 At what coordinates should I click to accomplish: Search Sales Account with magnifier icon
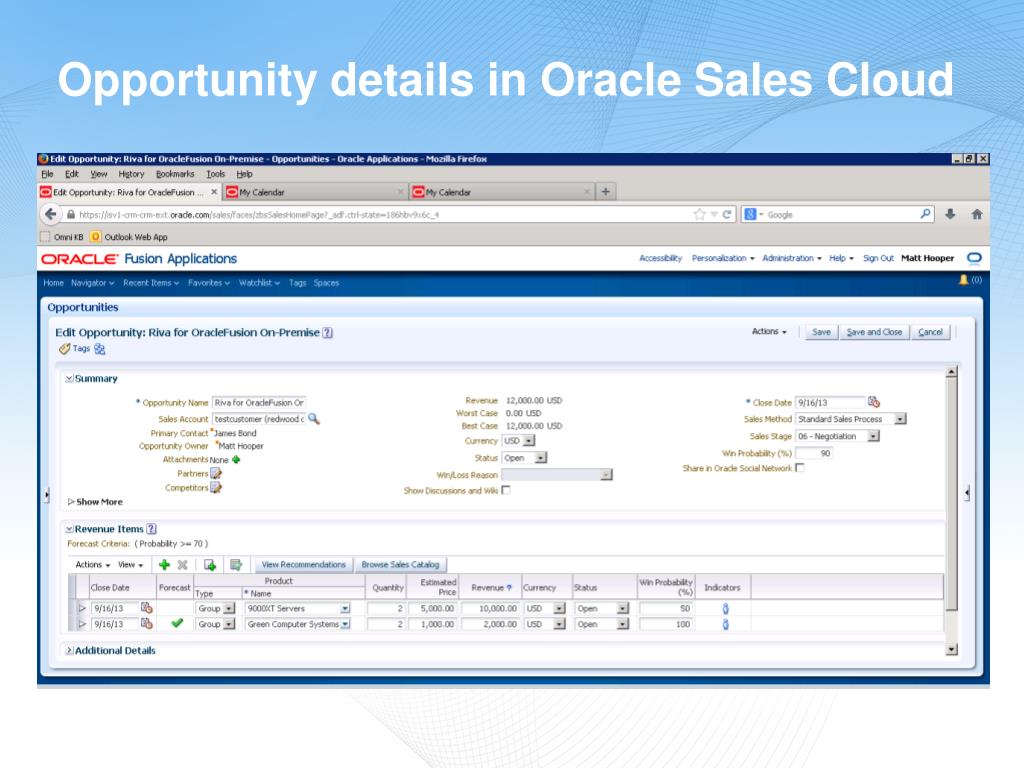pyautogui.click(x=313, y=419)
